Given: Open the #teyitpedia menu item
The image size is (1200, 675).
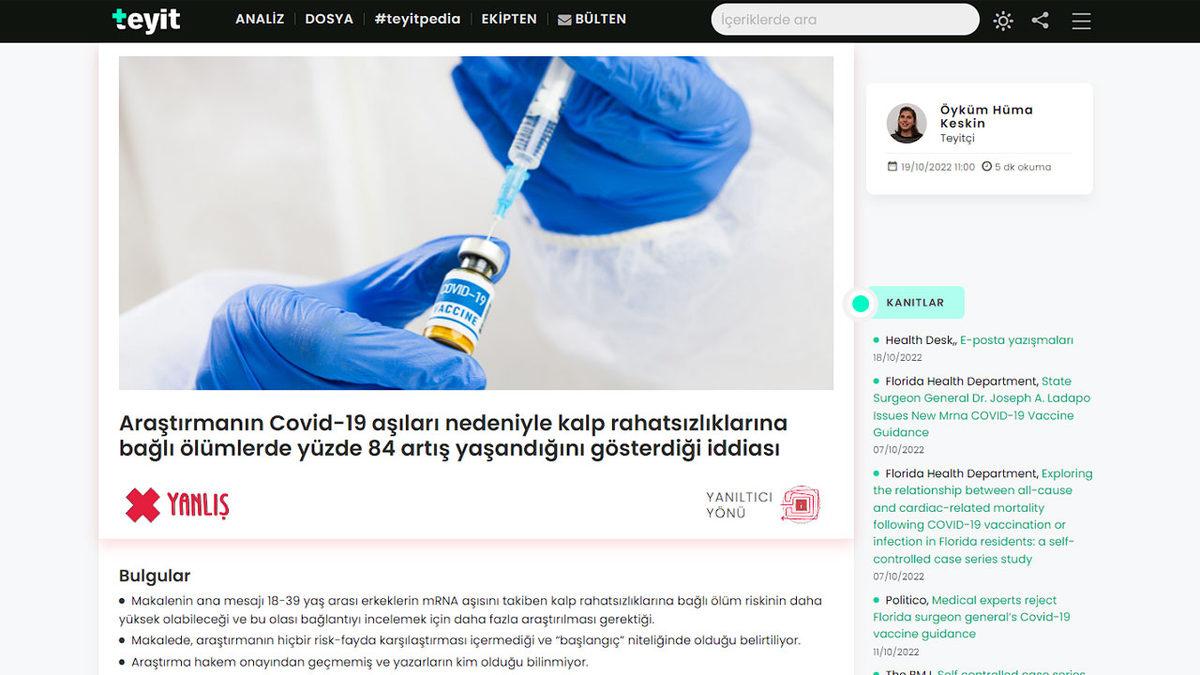Looking at the screenshot, I should (x=417, y=19).
